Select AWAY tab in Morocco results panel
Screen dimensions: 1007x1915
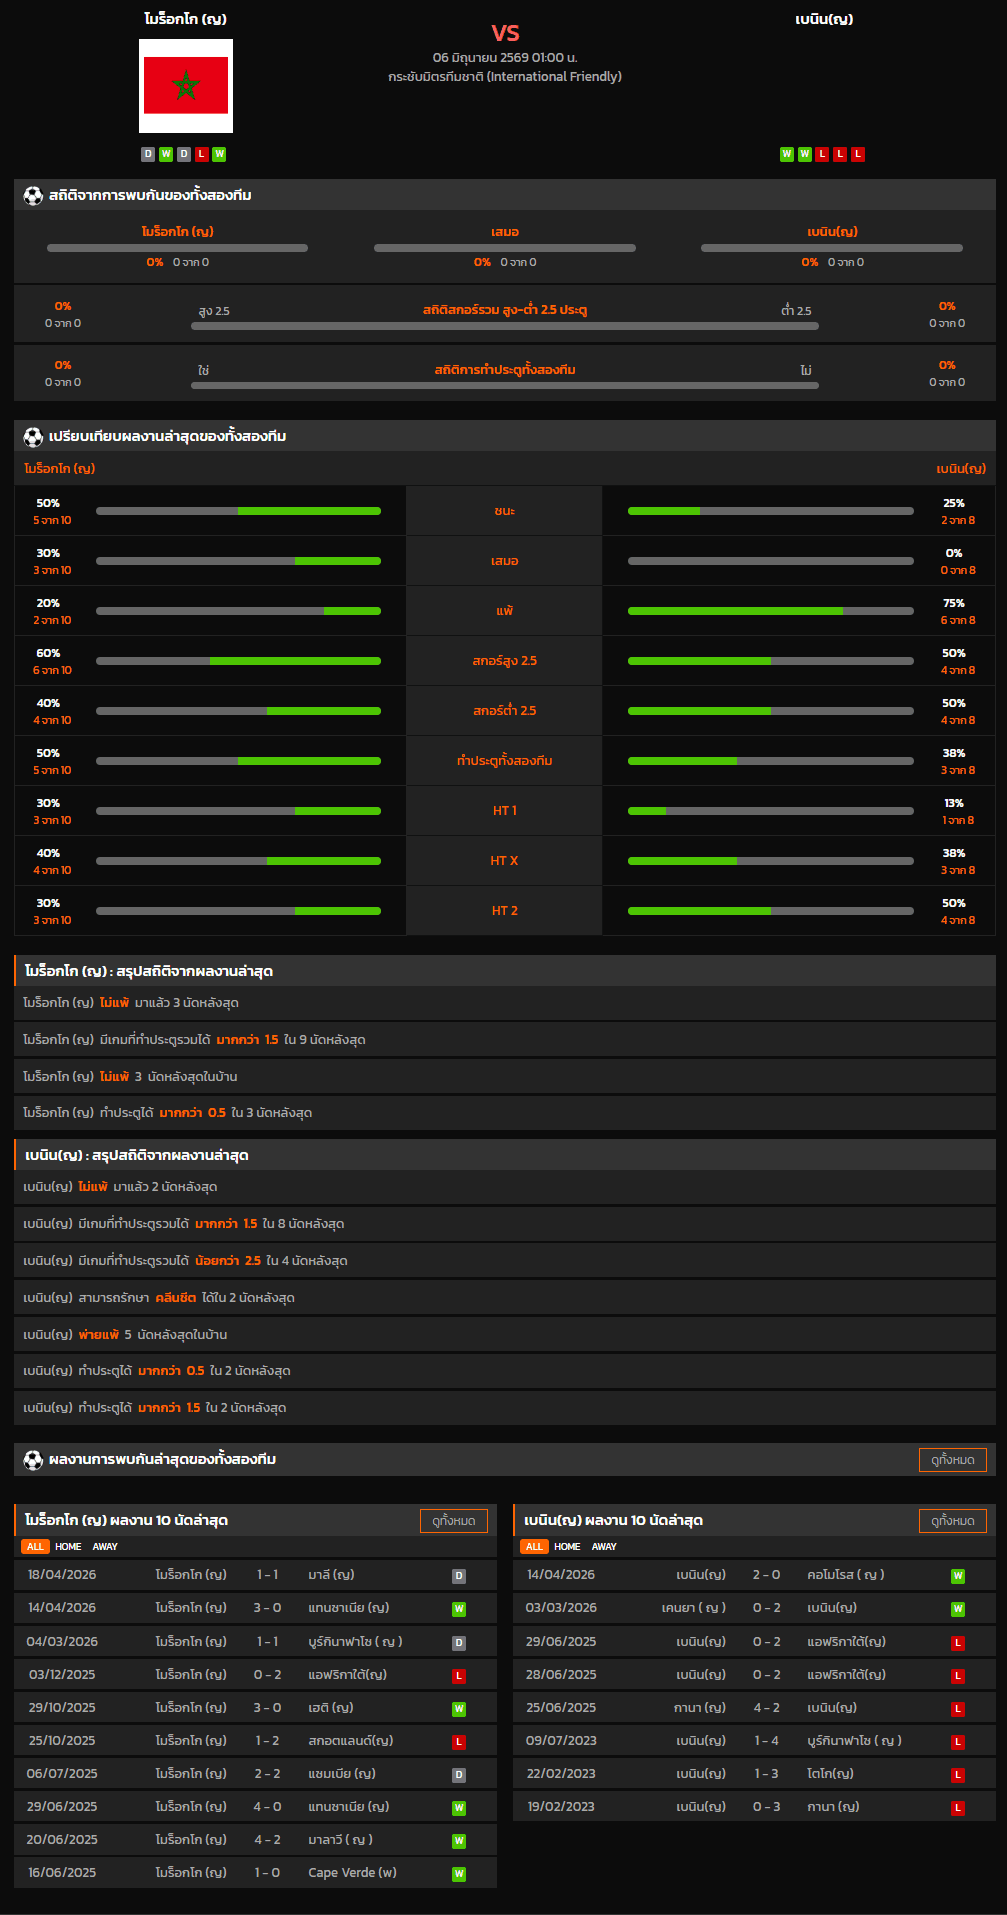(x=105, y=1547)
